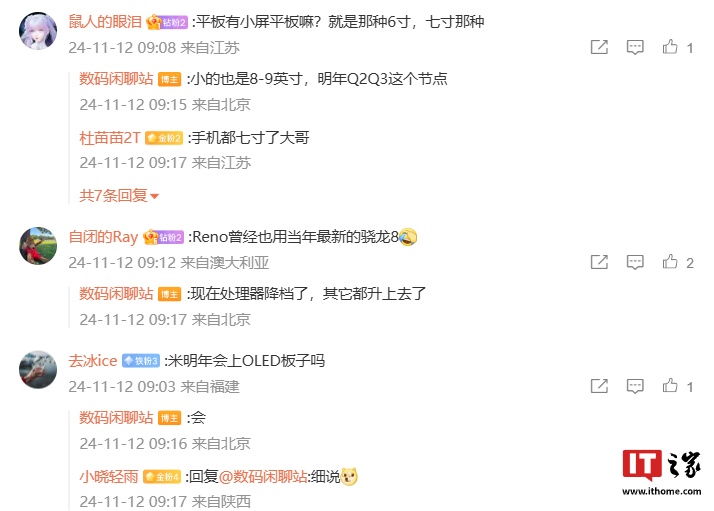The width and height of the screenshot is (714, 511).
Task: Expand the 共7条回复 replies list
Action: click(x=119, y=196)
